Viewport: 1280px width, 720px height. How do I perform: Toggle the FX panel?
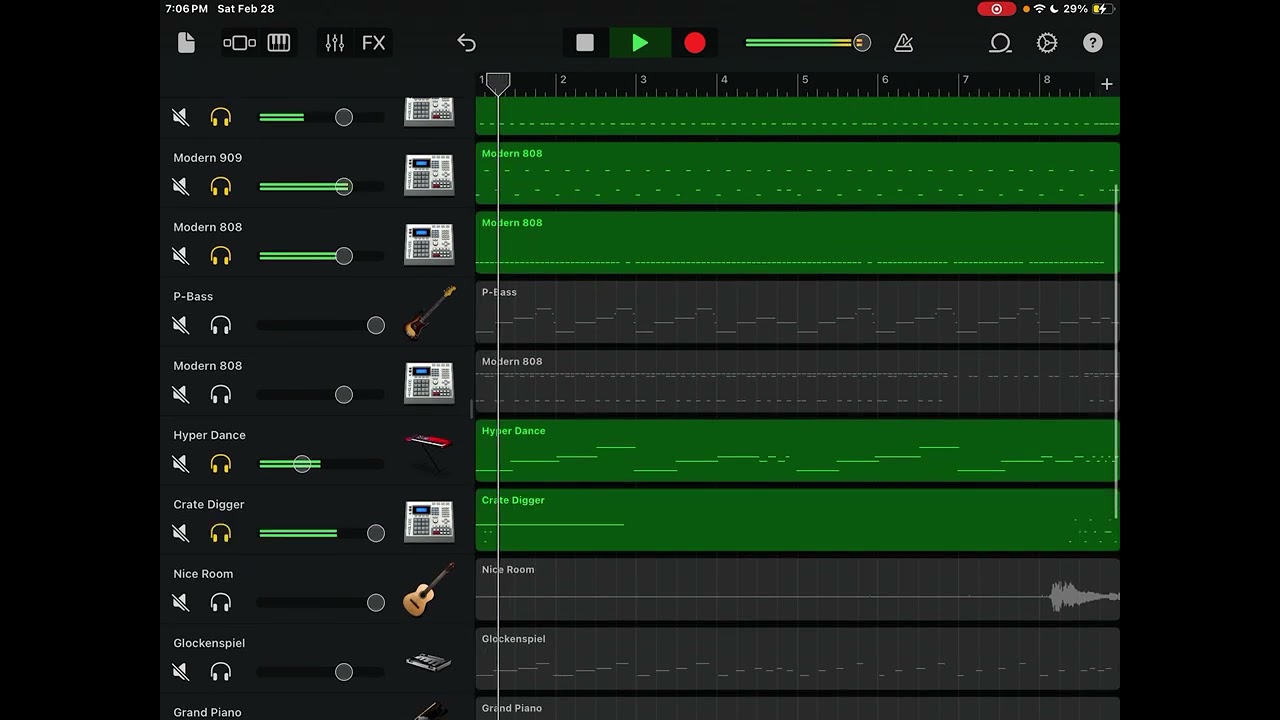[374, 43]
